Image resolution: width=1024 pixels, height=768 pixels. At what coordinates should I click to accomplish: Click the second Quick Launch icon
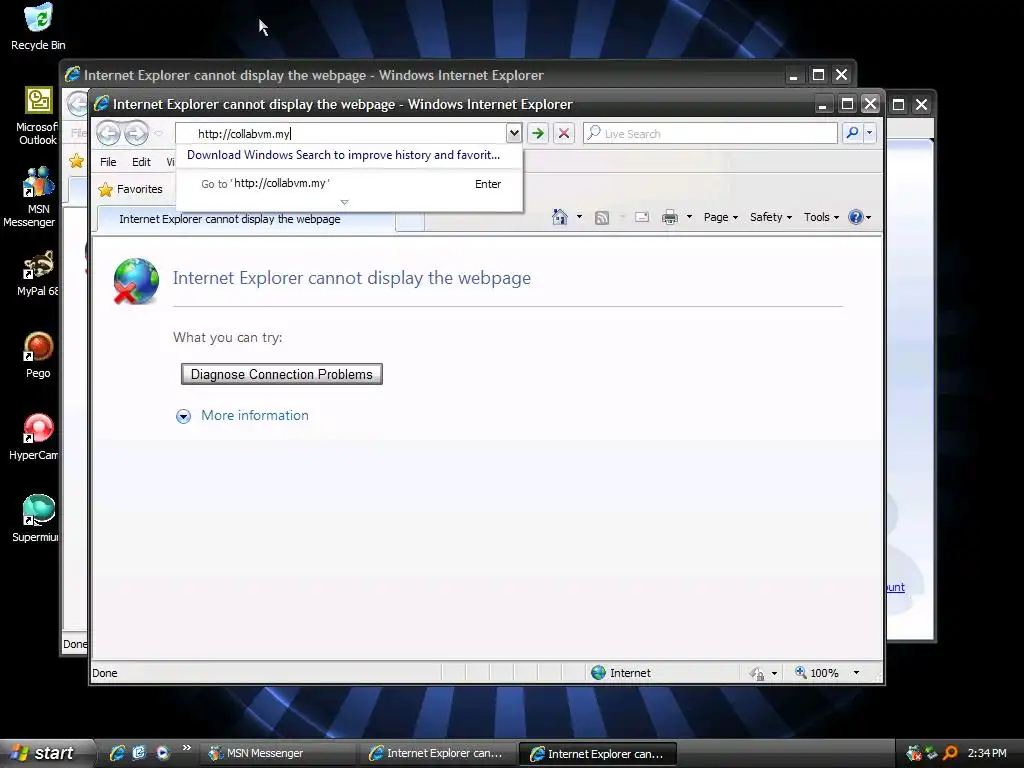tap(139, 753)
